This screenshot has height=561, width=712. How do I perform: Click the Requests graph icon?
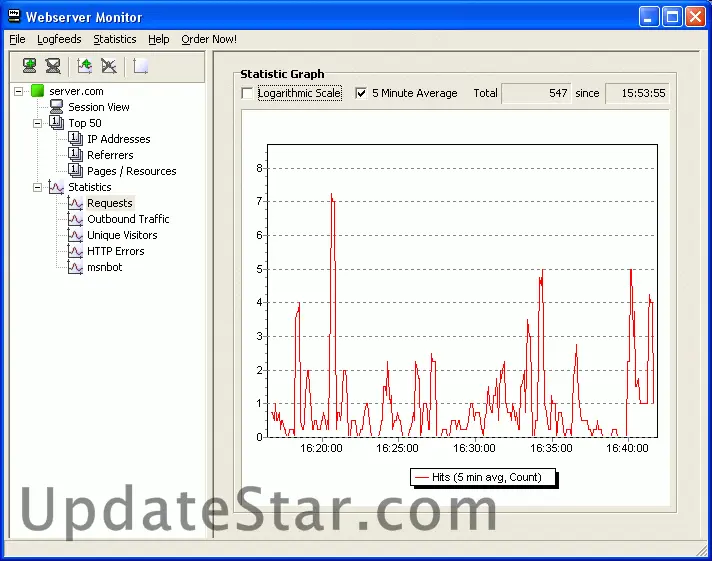pos(75,203)
